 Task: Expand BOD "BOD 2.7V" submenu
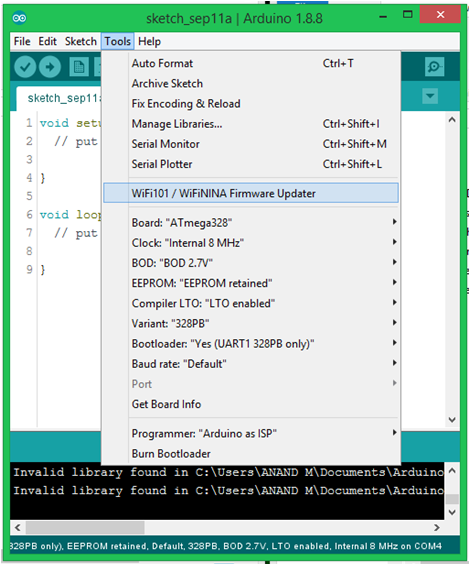(x=251, y=263)
